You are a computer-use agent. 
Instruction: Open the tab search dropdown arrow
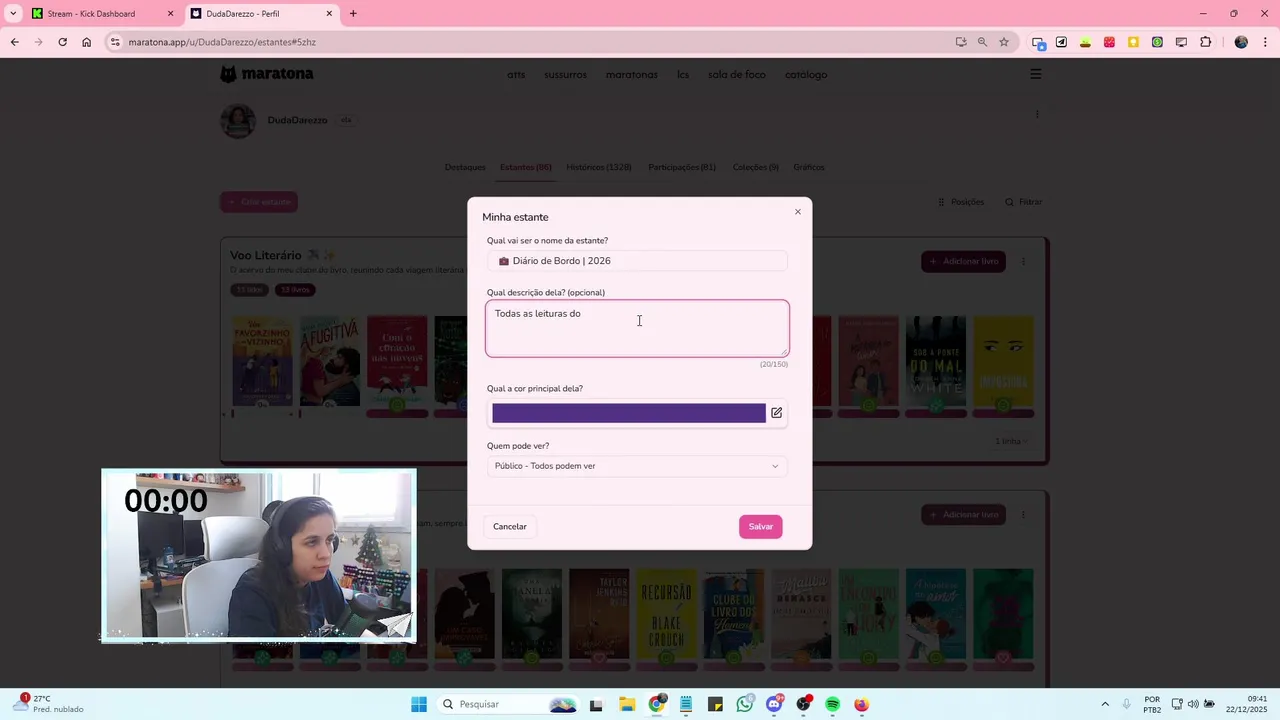tap(13, 14)
